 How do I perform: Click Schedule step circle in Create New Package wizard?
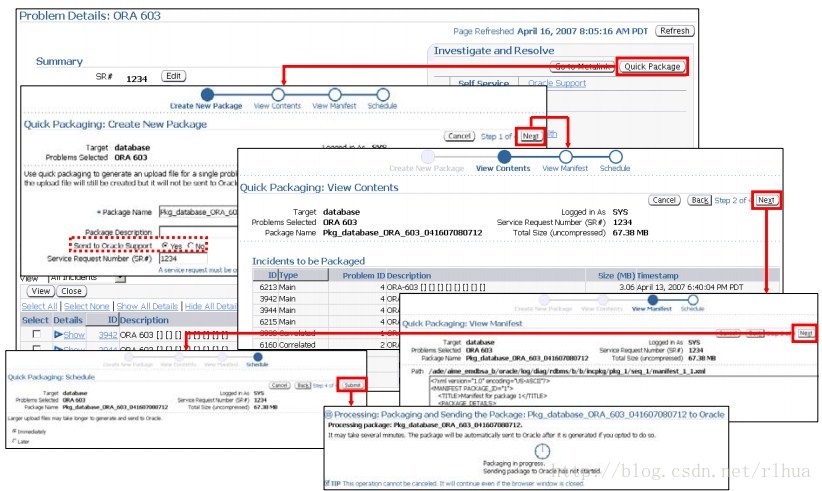383,94
